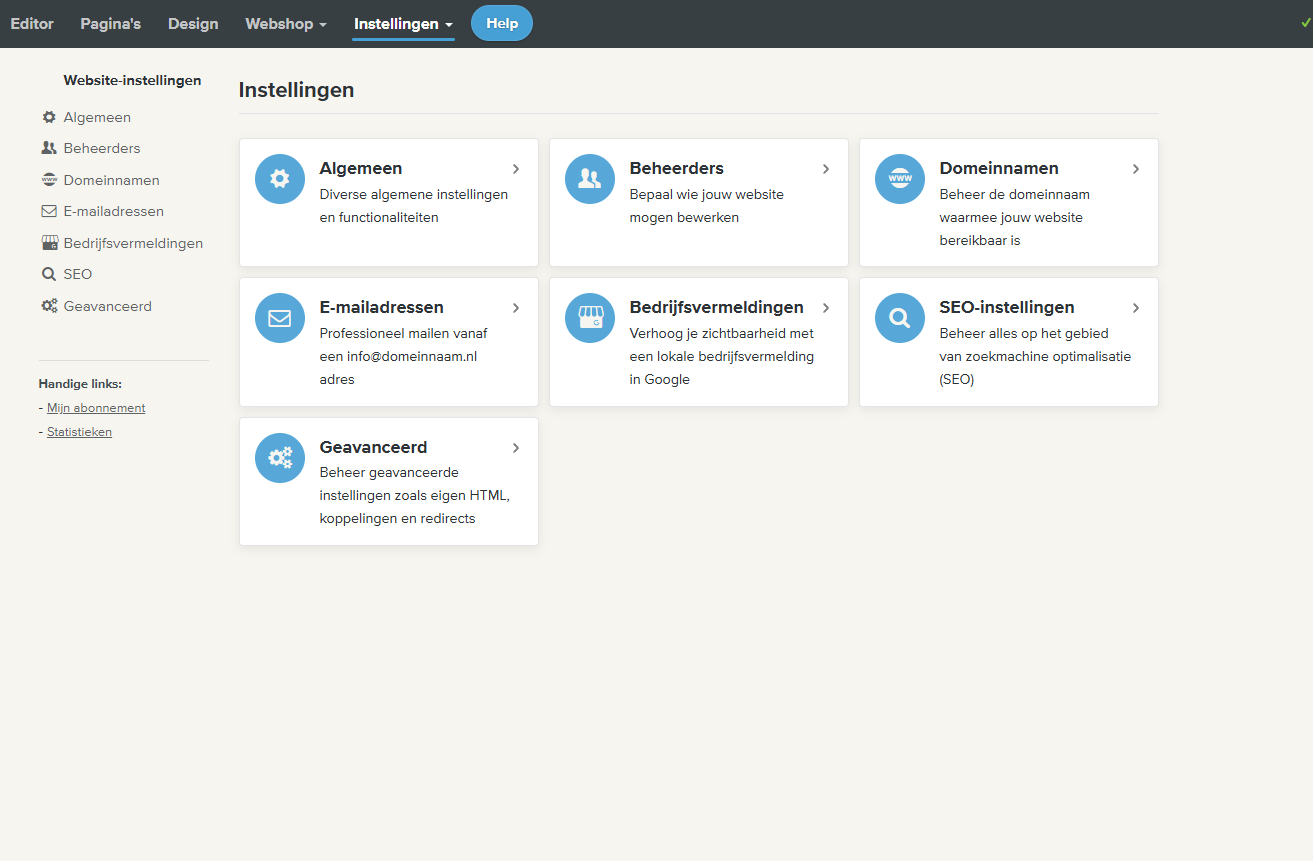Click the magnifier icon on SEO-instellingen card

tap(900, 318)
